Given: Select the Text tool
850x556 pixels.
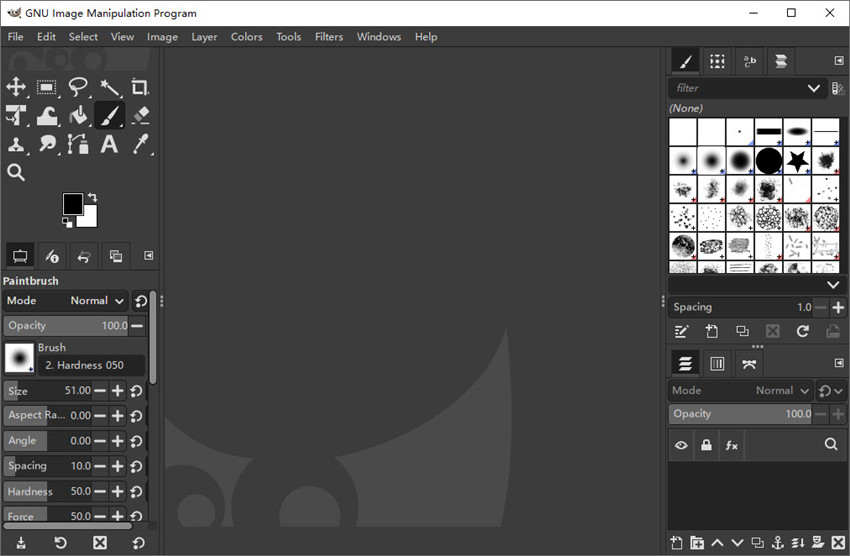Looking at the screenshot, I should pos(110,144).
